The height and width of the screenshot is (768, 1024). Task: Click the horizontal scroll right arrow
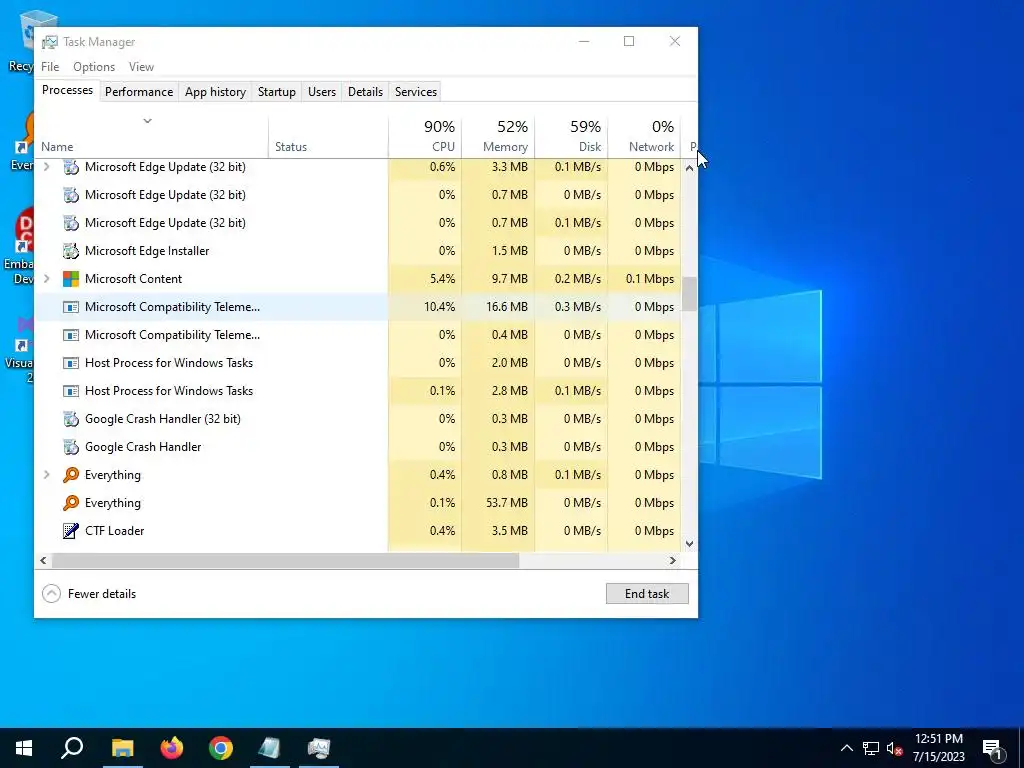tap(673, 561)
